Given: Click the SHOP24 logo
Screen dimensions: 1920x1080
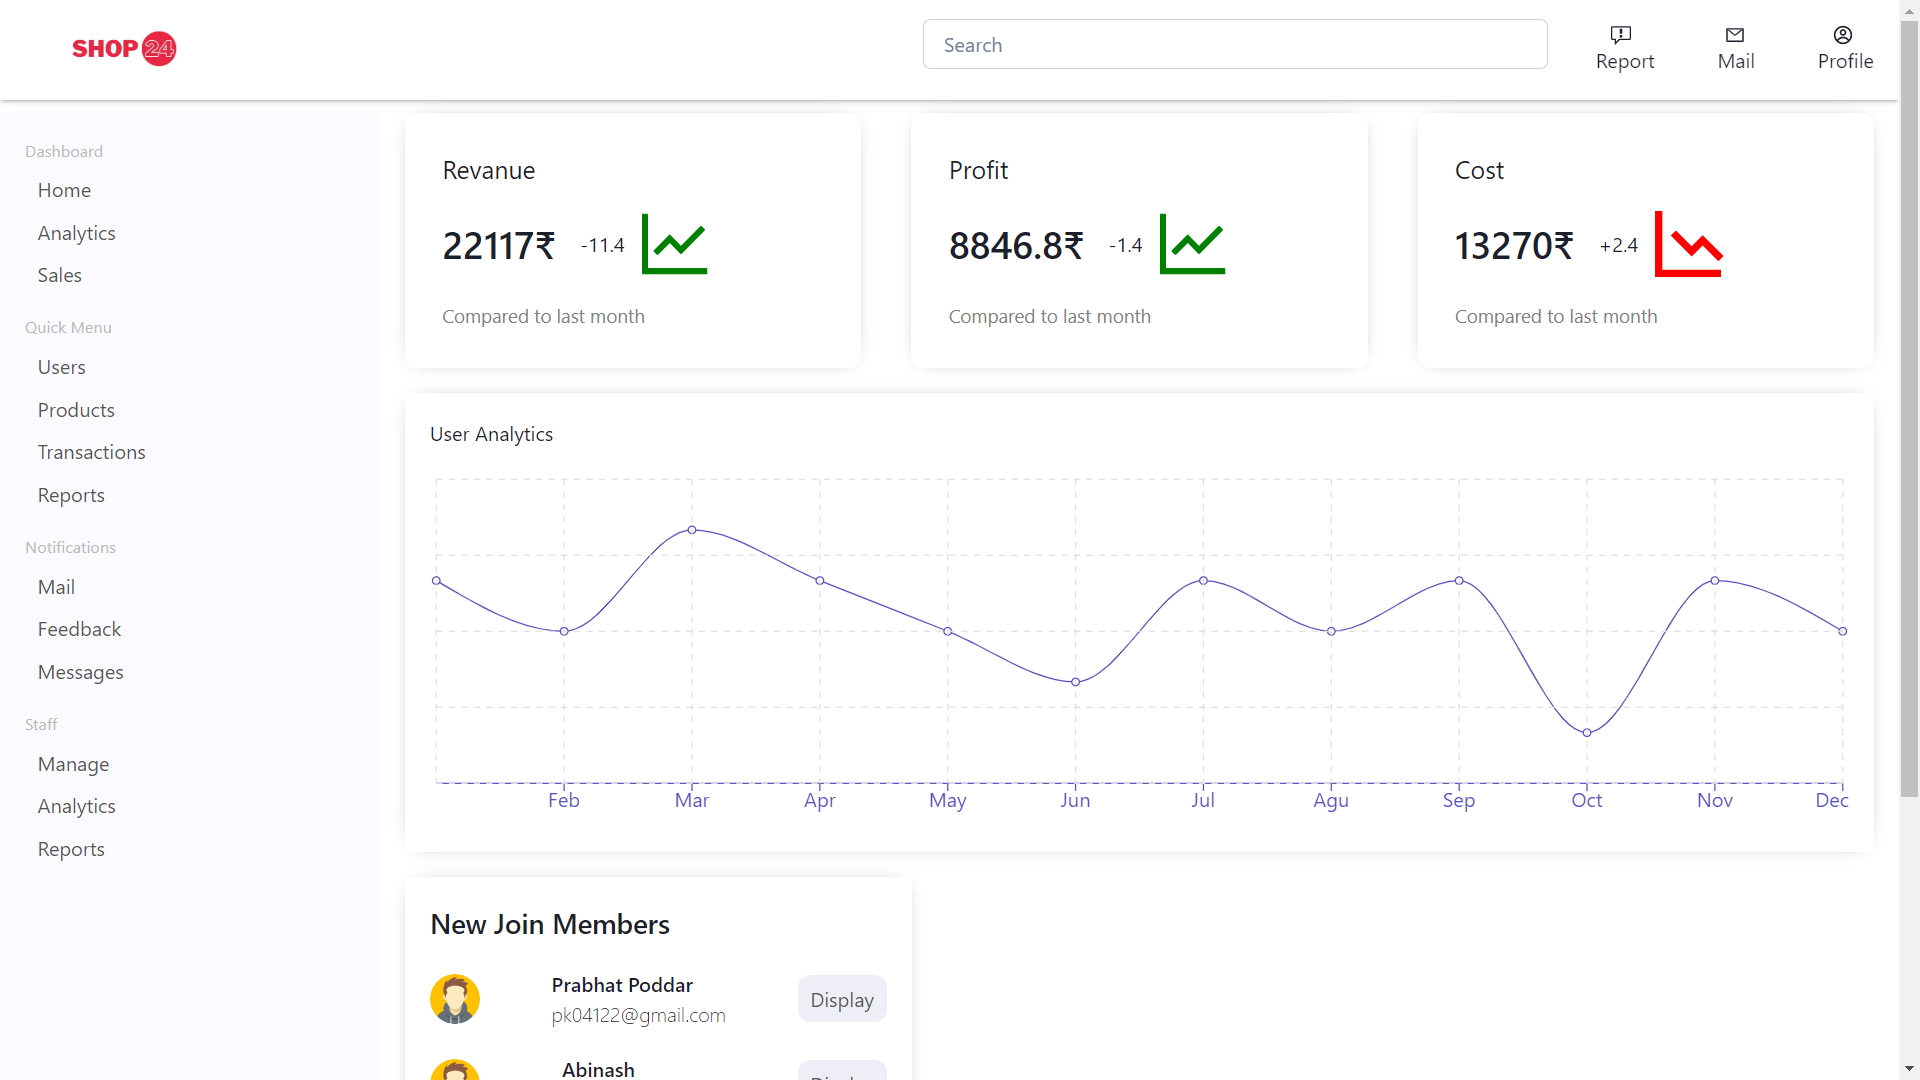Looking at the screenshot, I should coord(124,48).
